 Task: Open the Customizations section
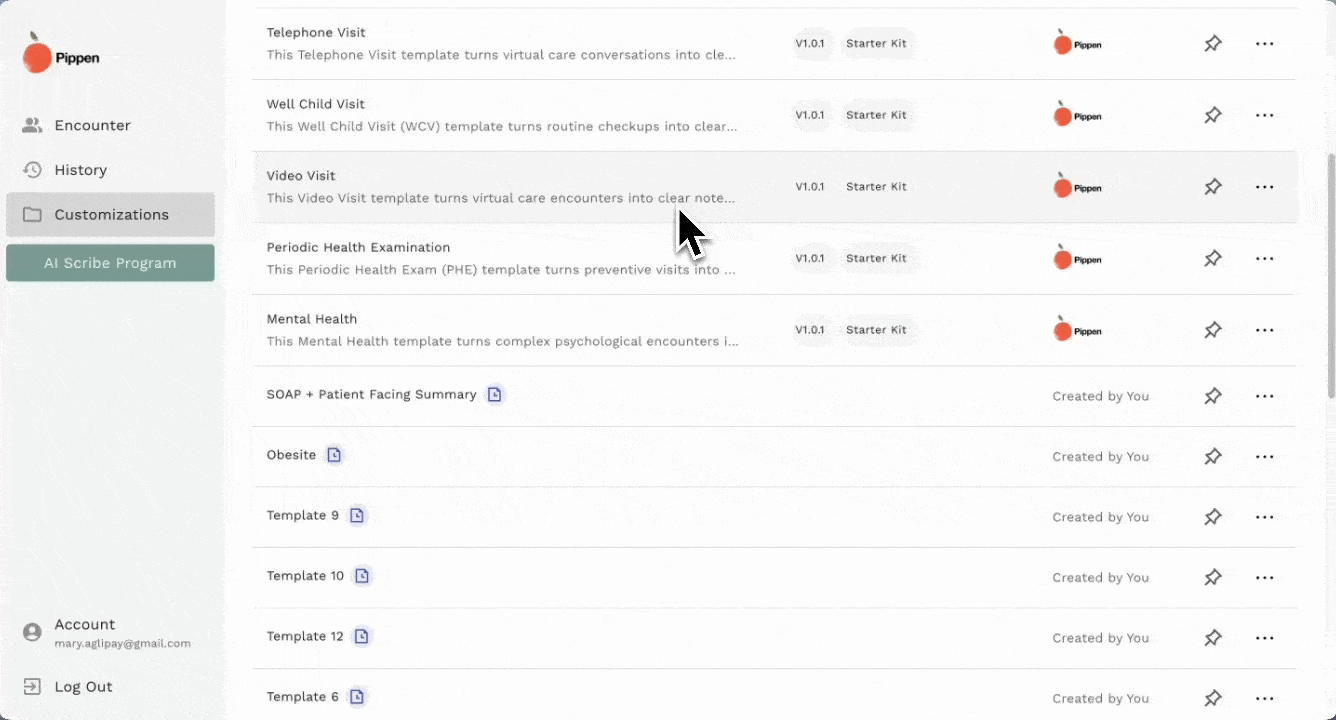110,215
